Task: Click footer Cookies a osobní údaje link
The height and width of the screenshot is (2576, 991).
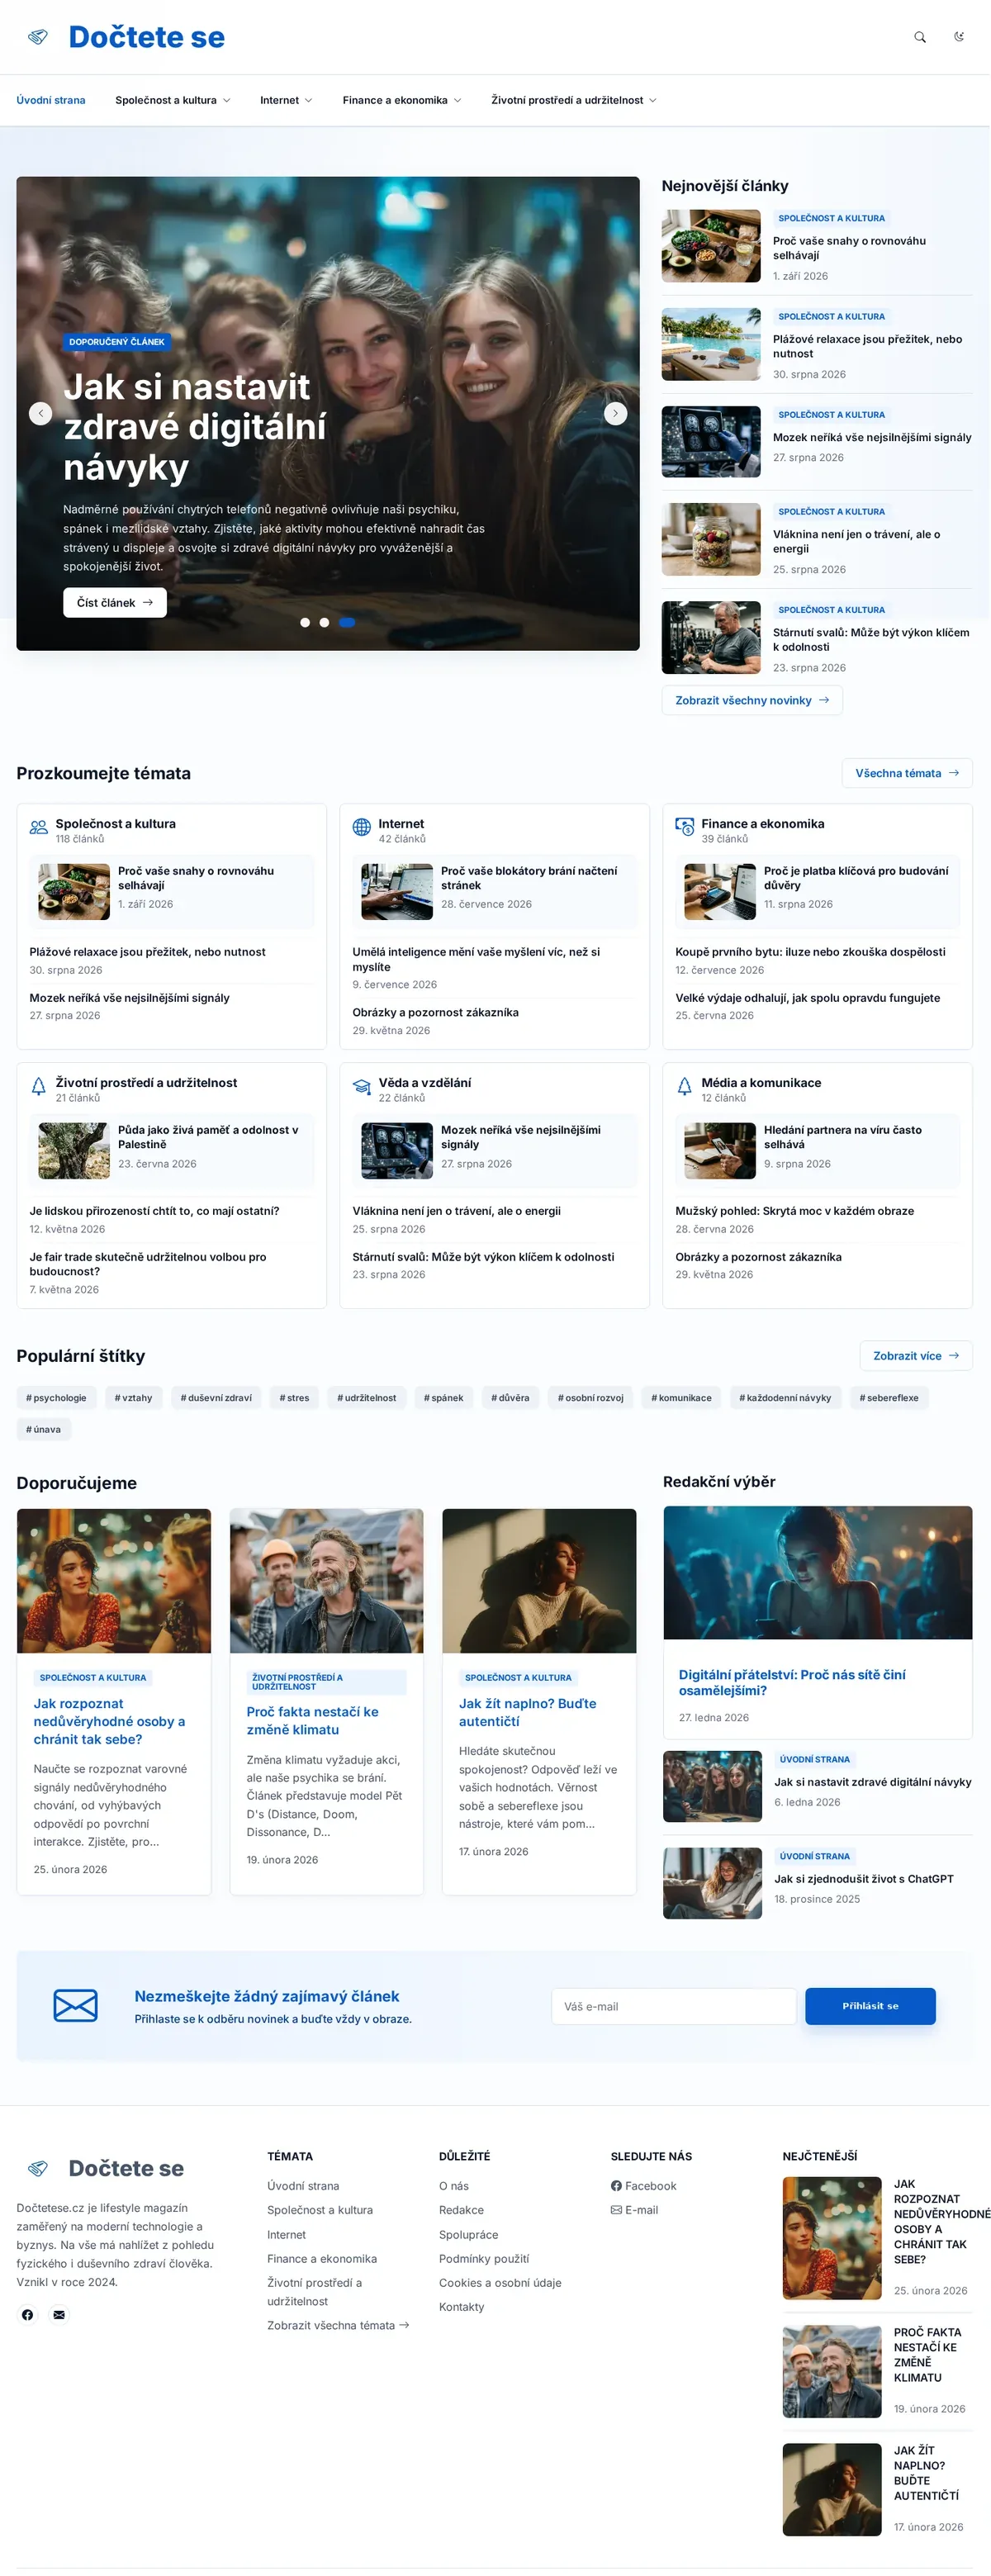Action: [500, 2283]
